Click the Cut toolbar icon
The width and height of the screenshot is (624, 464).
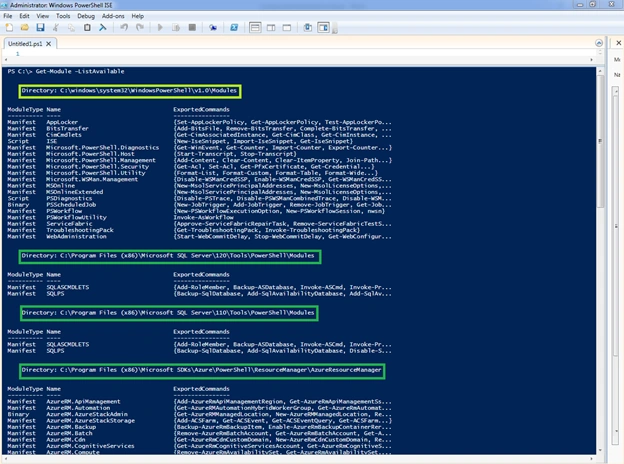point(56,27)
